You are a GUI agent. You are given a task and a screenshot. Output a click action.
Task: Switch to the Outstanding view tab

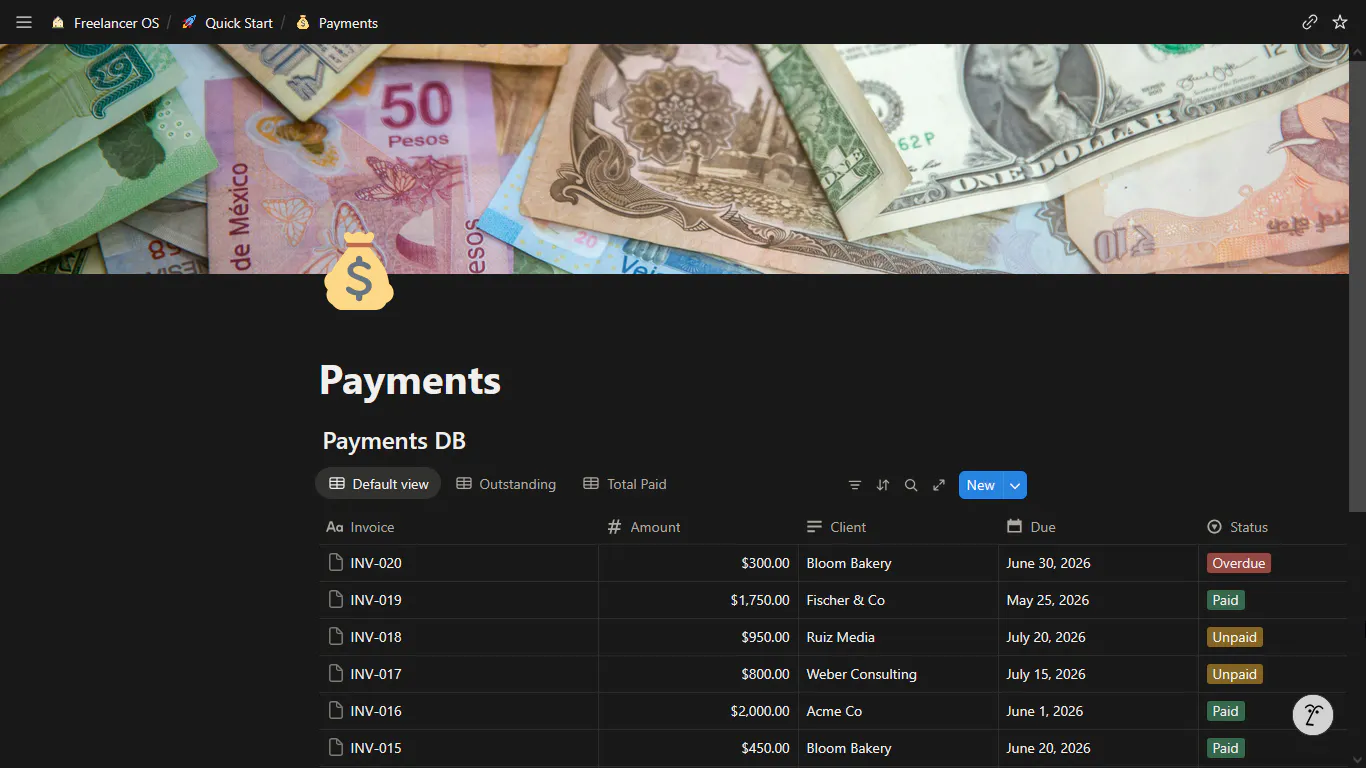[506, 484]
